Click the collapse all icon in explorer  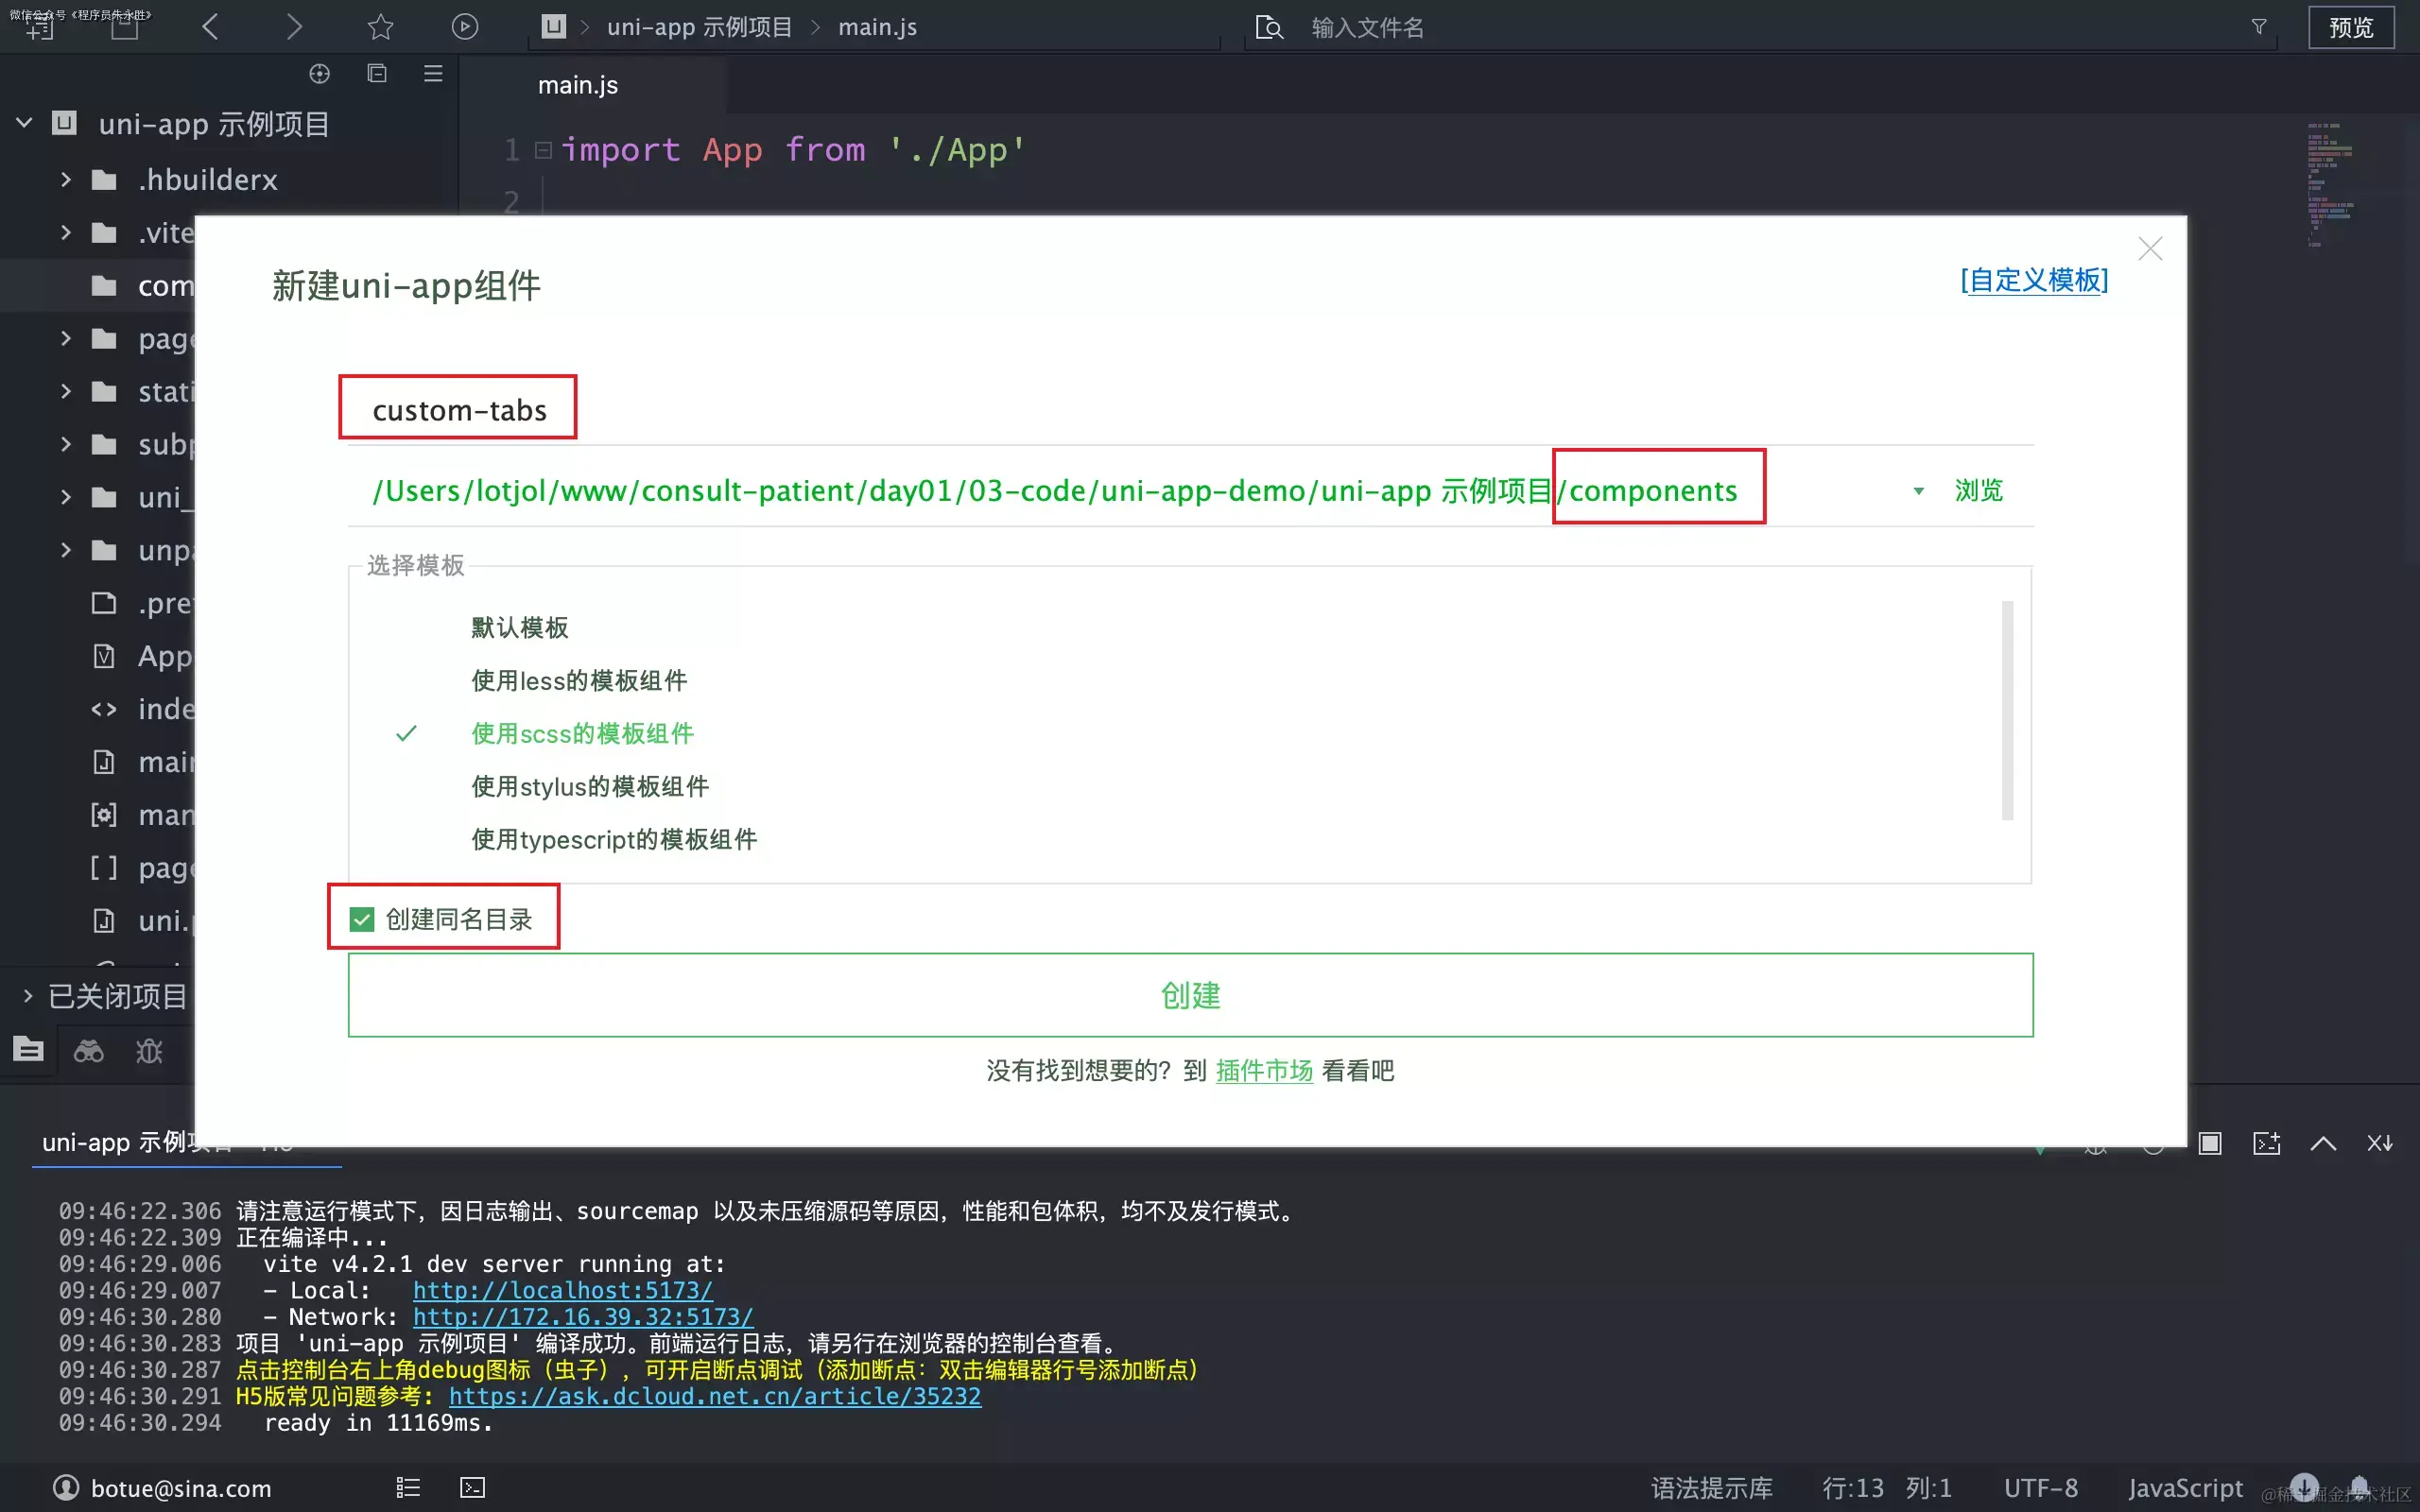(377, 74)
